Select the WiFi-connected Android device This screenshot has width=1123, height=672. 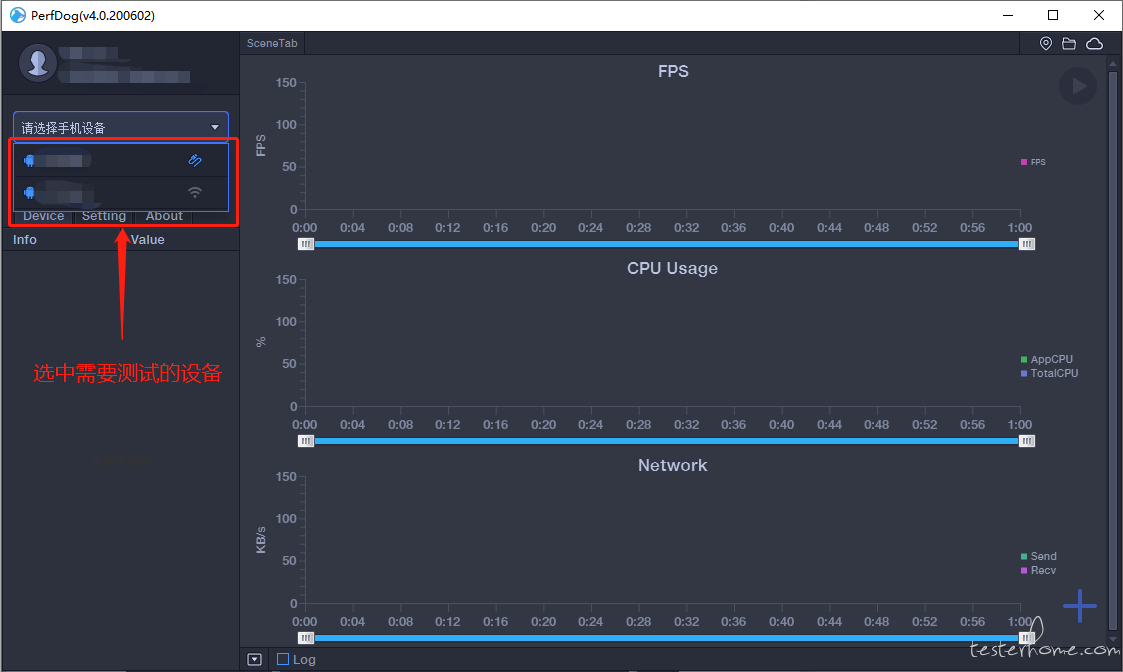121,193
